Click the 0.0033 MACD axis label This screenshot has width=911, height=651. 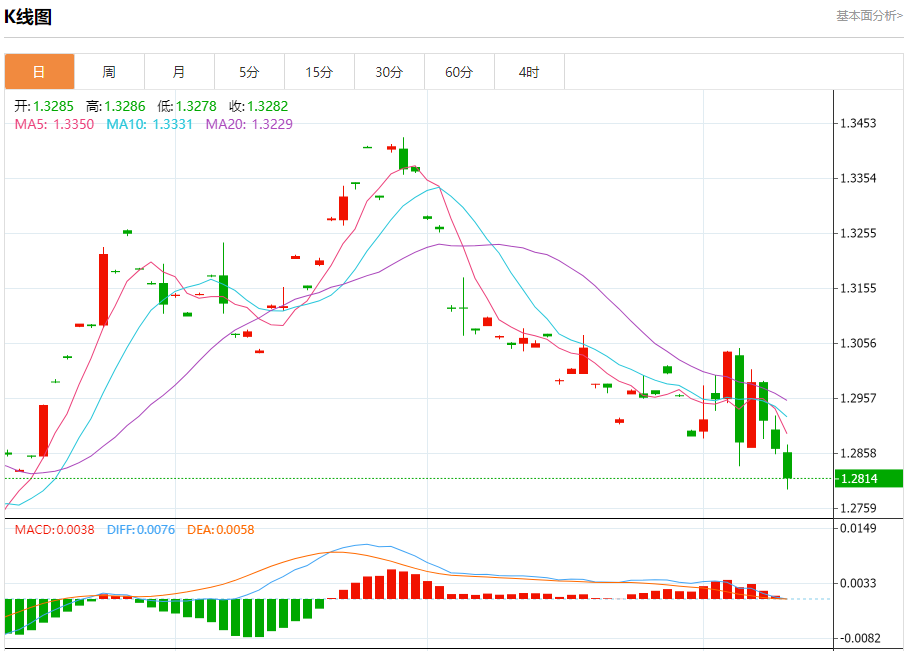click(x=858, y=583)
